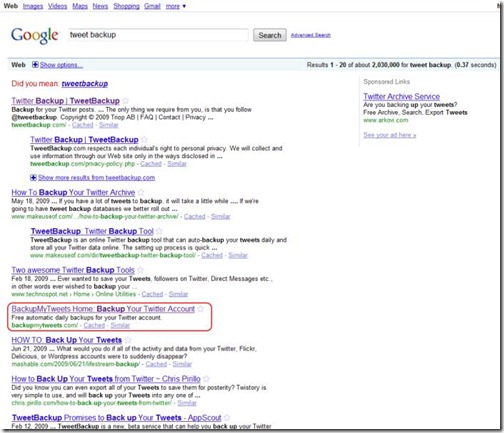Click Show more results from tweetbackup.com

tap(96, 178)
